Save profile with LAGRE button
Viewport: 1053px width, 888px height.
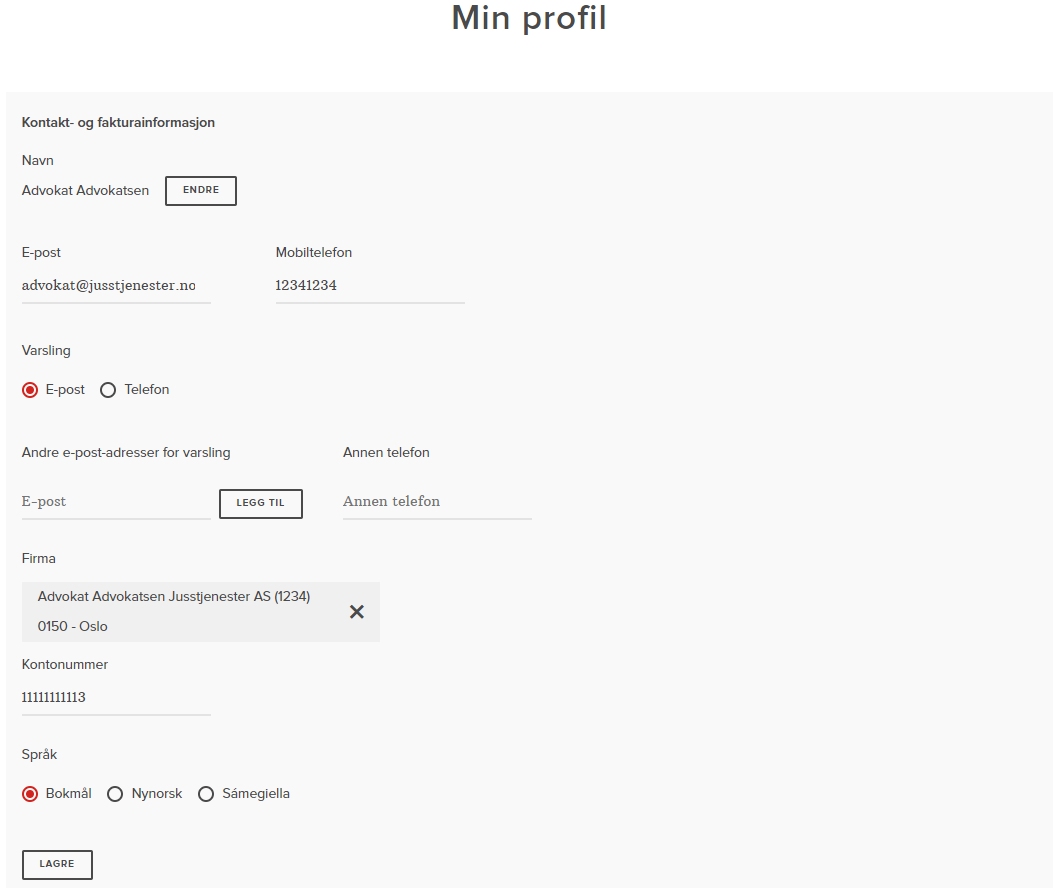point(57,864)
